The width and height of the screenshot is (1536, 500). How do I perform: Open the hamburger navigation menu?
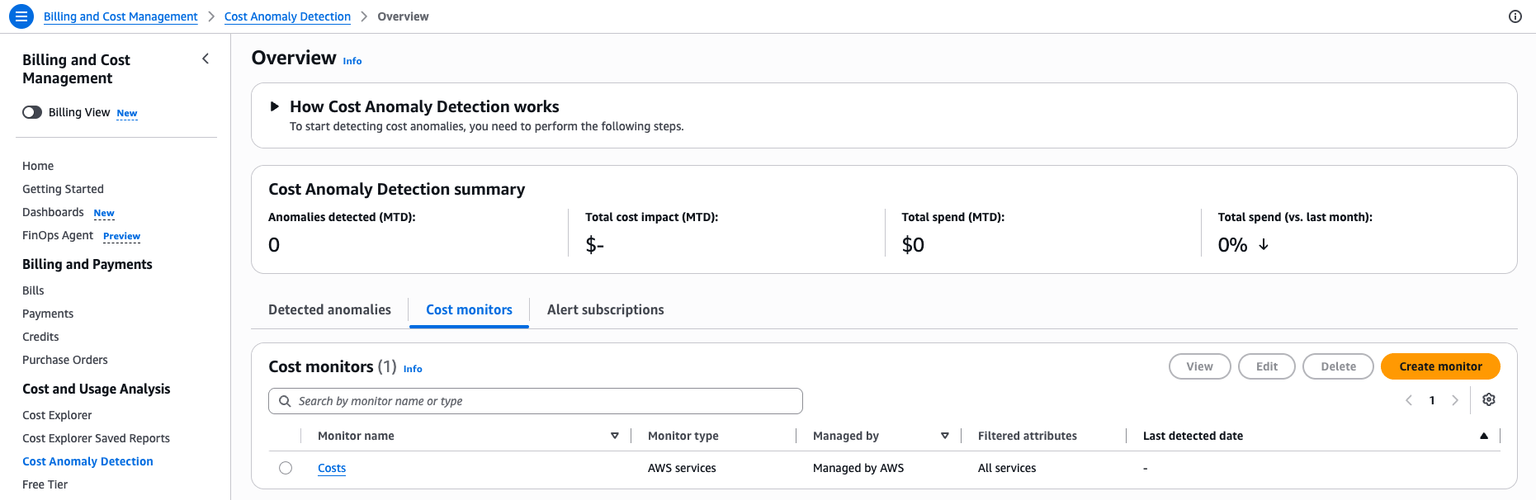coord(21,17)
